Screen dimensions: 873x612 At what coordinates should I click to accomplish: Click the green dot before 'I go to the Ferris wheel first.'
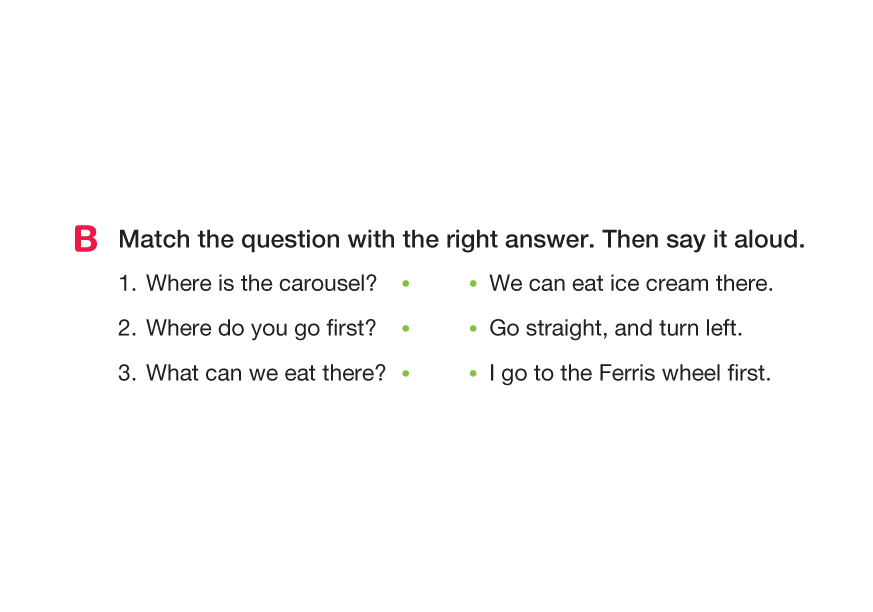[x=472, y=374]
